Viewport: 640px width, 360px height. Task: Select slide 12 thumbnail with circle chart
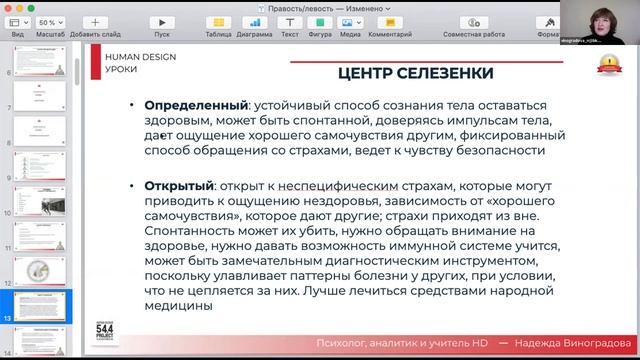pos(40,271)
